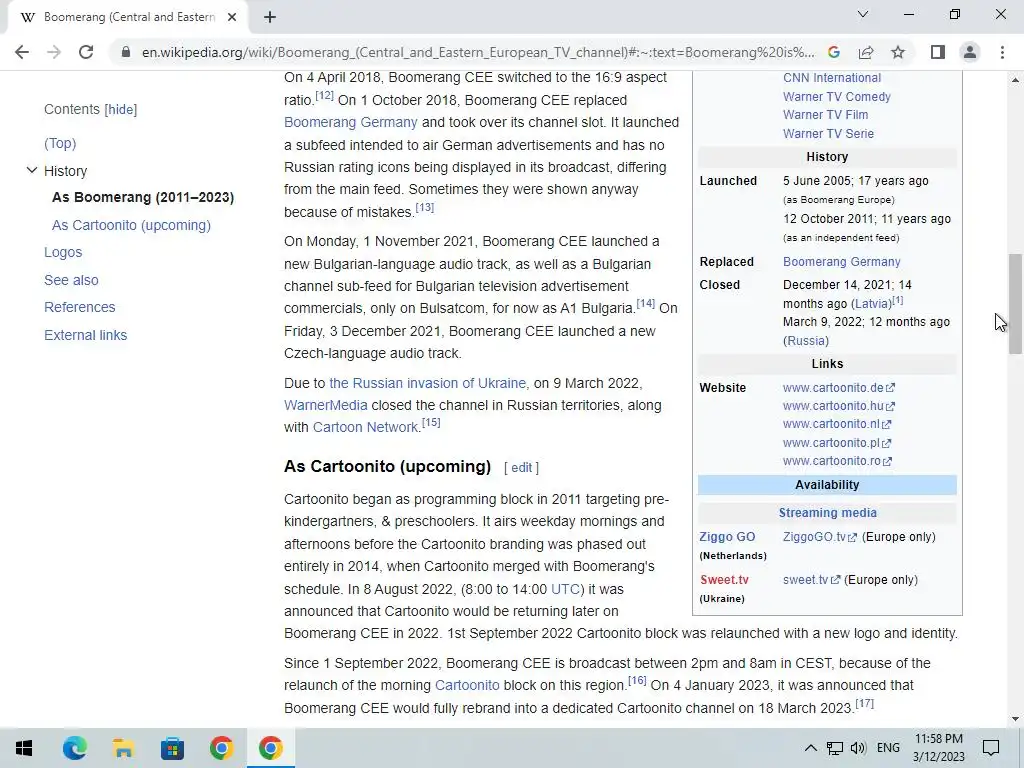Visit the sweet.tv external link
The height and width of the screenshot is (768, 1024).
click(x=811, y=580)
